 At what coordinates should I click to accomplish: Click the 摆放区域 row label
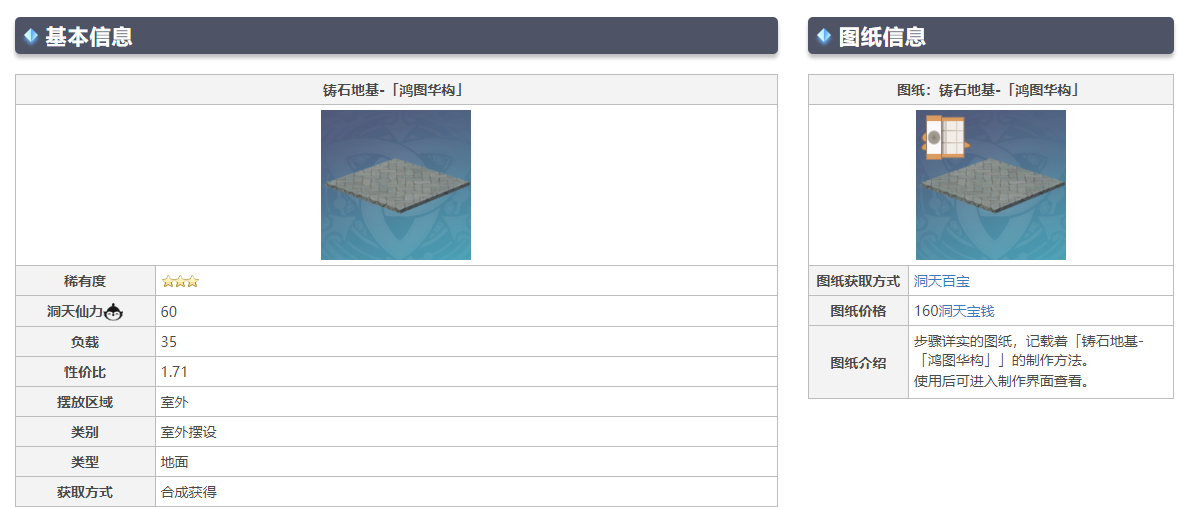[85, 402]
